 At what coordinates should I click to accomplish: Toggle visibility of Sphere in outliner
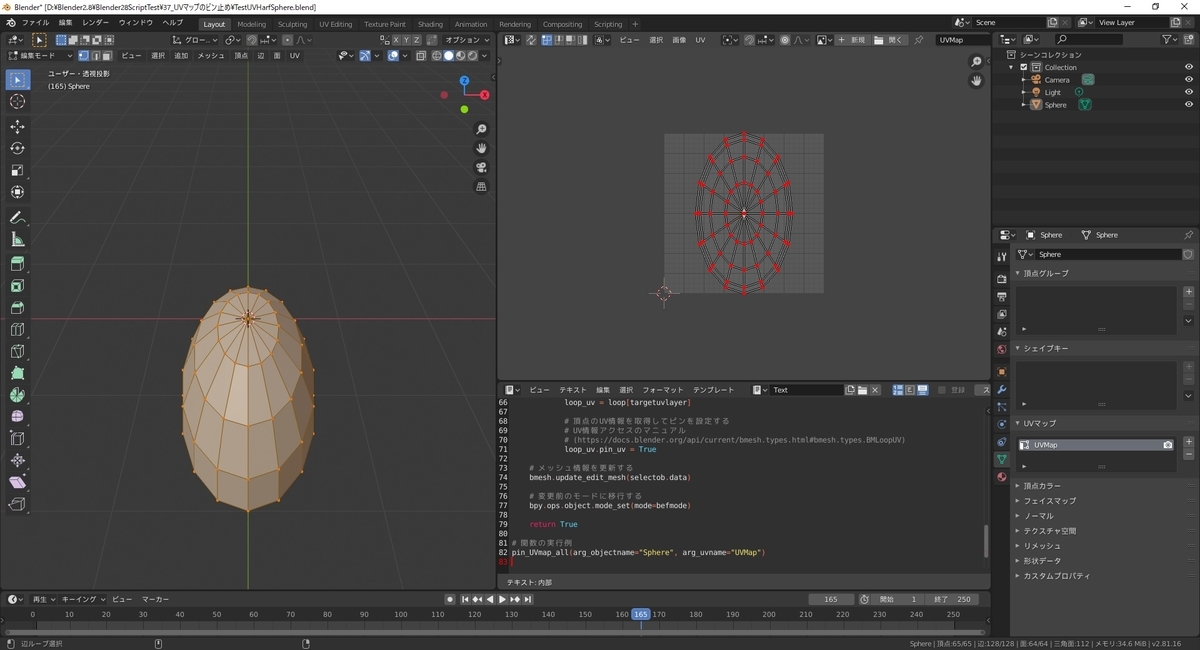point(1189,104)
